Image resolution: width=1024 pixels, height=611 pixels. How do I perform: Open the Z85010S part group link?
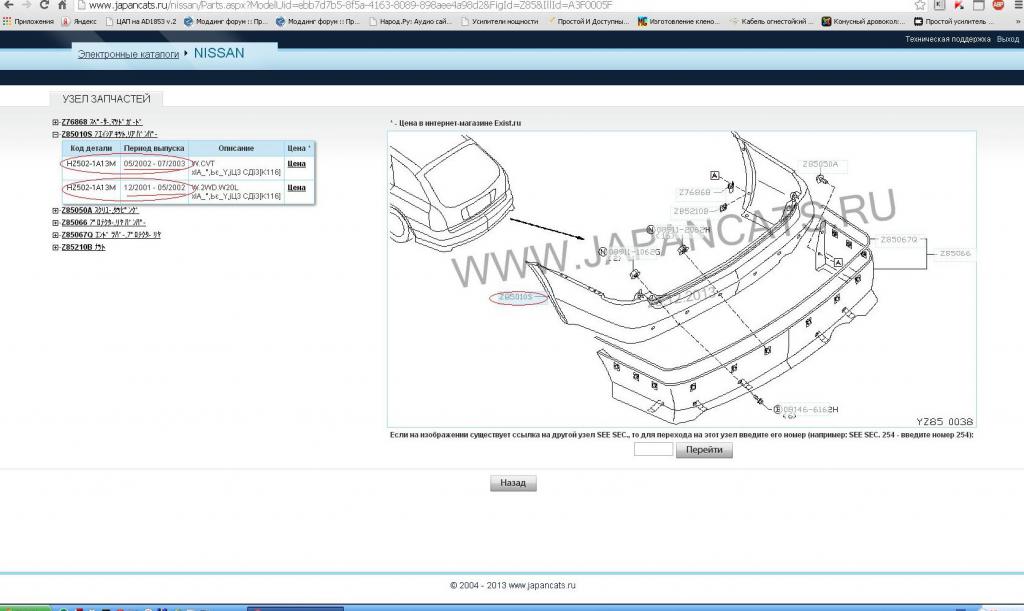coord(109,134)
